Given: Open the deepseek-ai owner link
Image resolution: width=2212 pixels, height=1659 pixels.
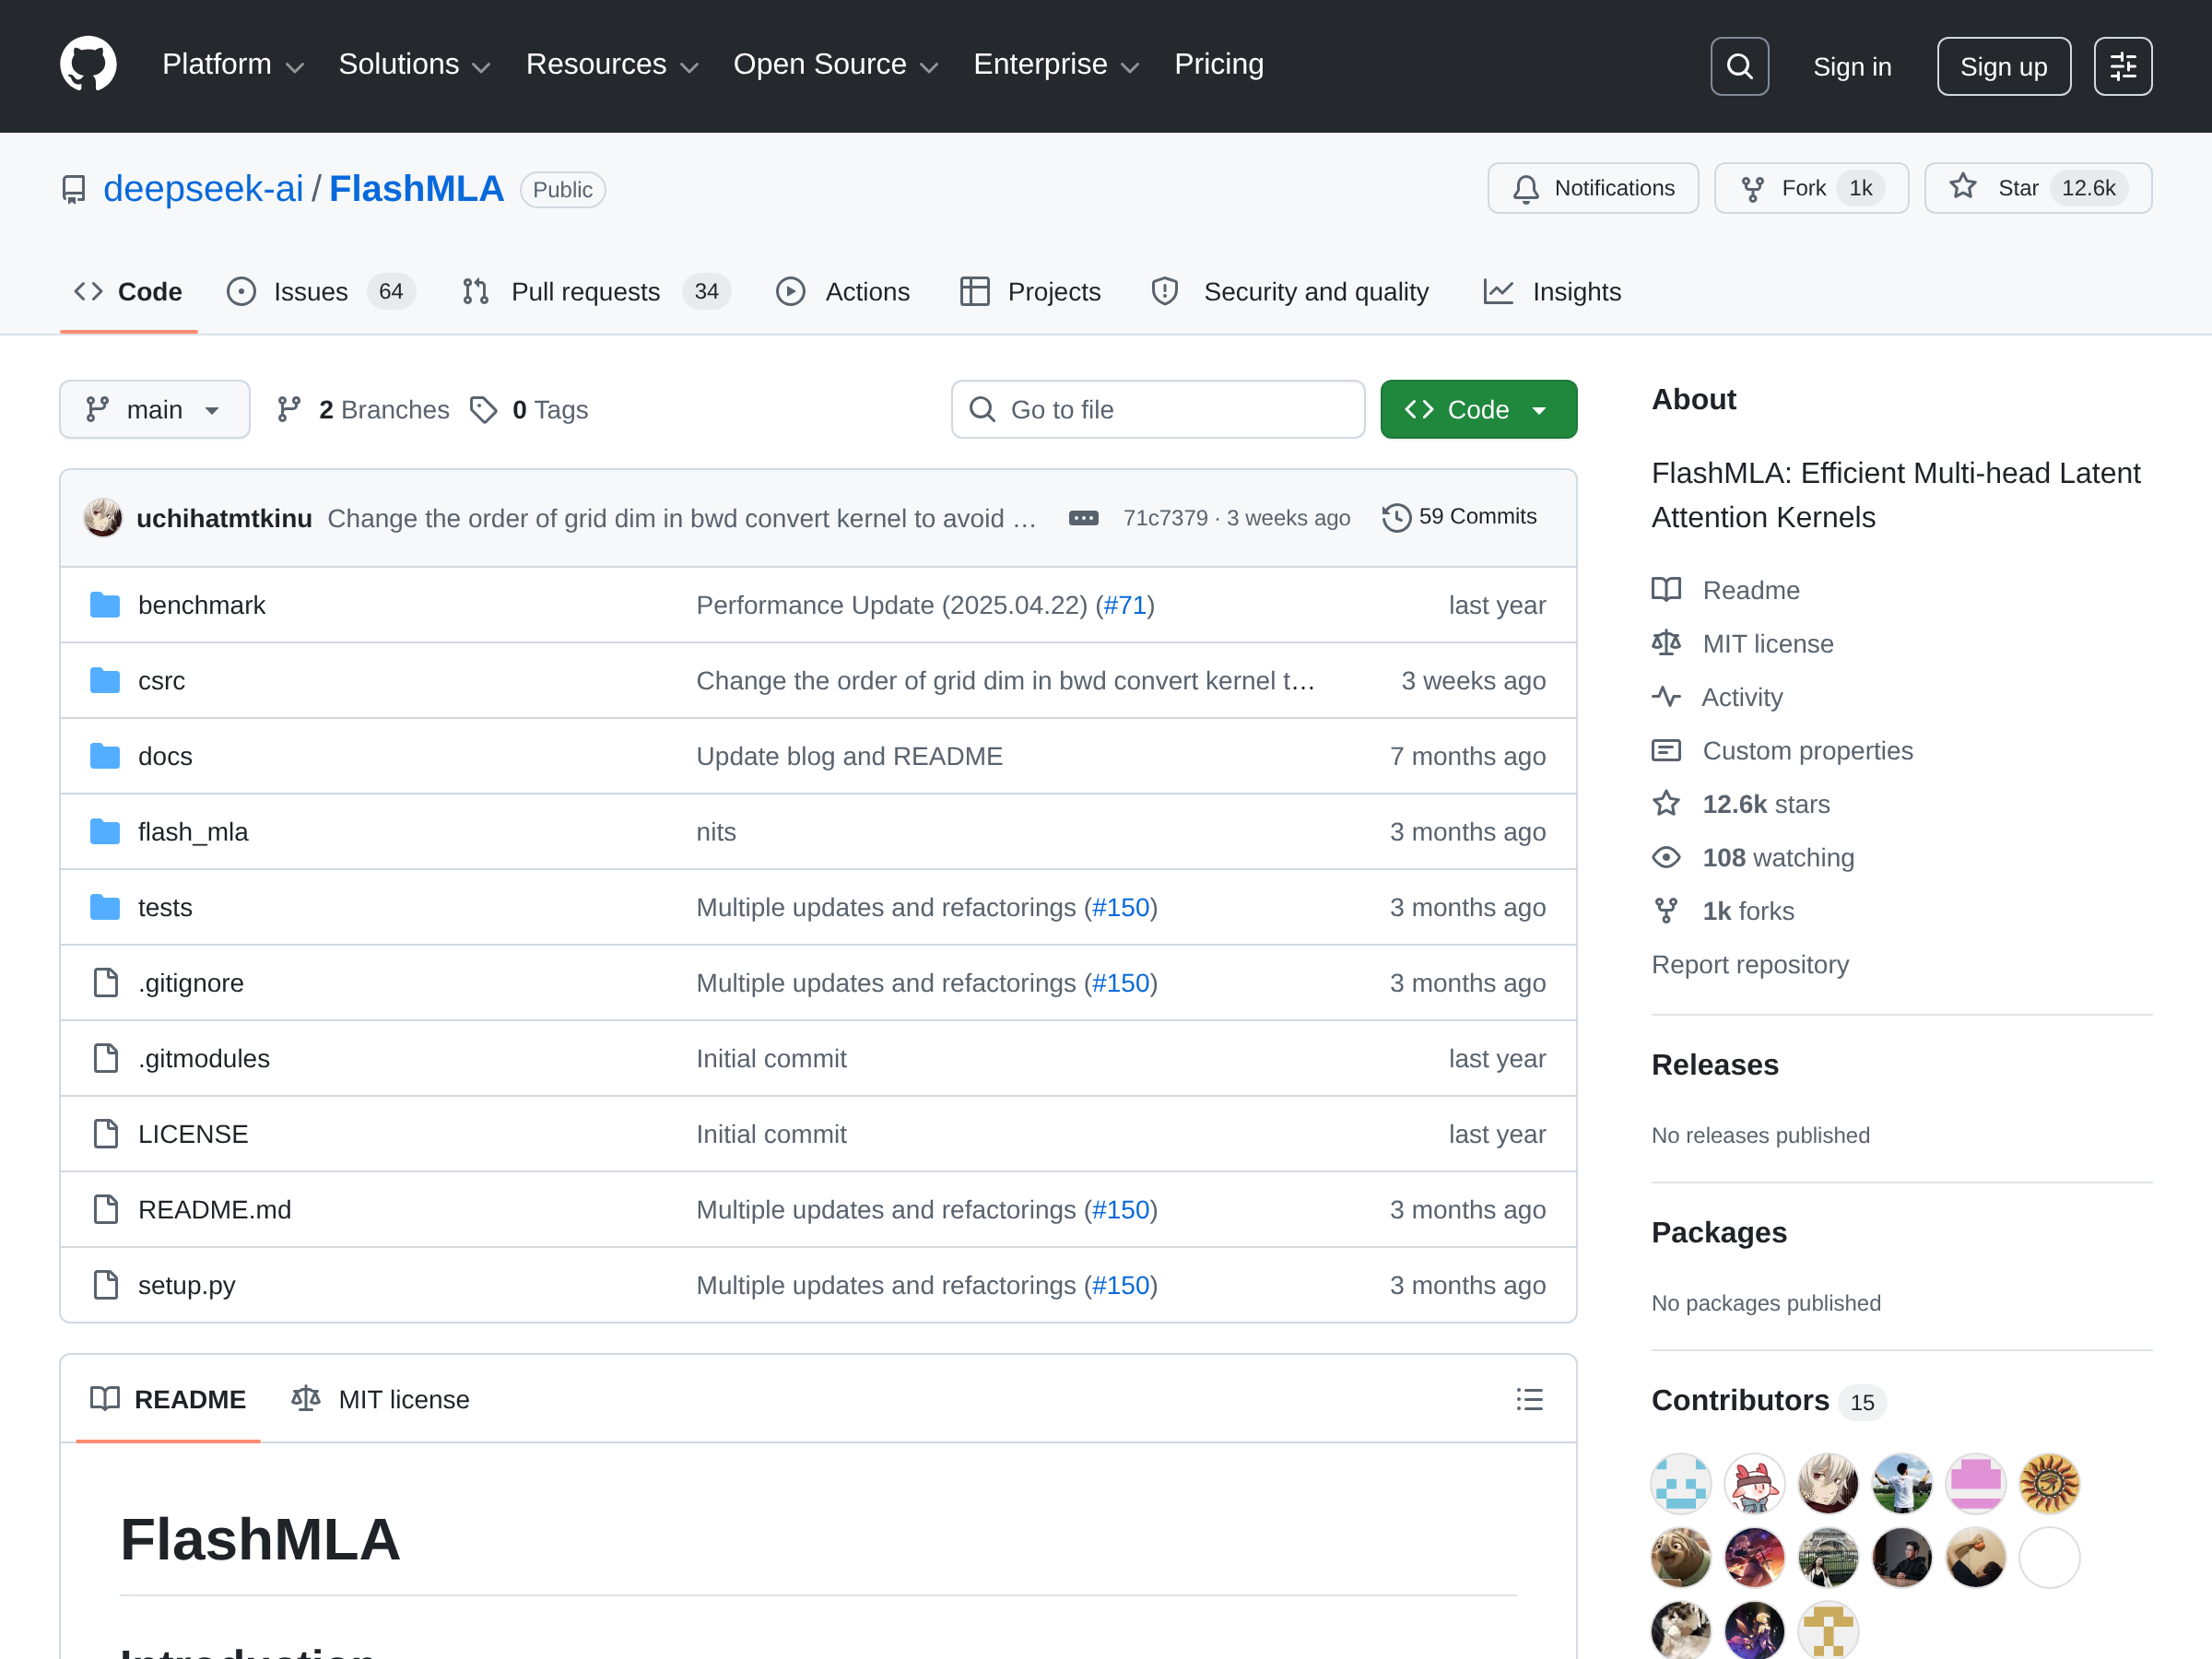Looking at the screenshot, I should click(203, 189).
